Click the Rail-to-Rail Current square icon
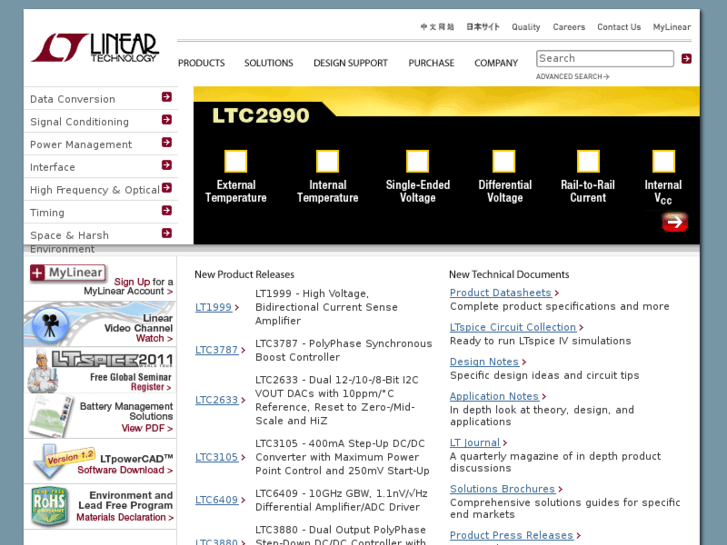727x545 pixels. (588, 161)
